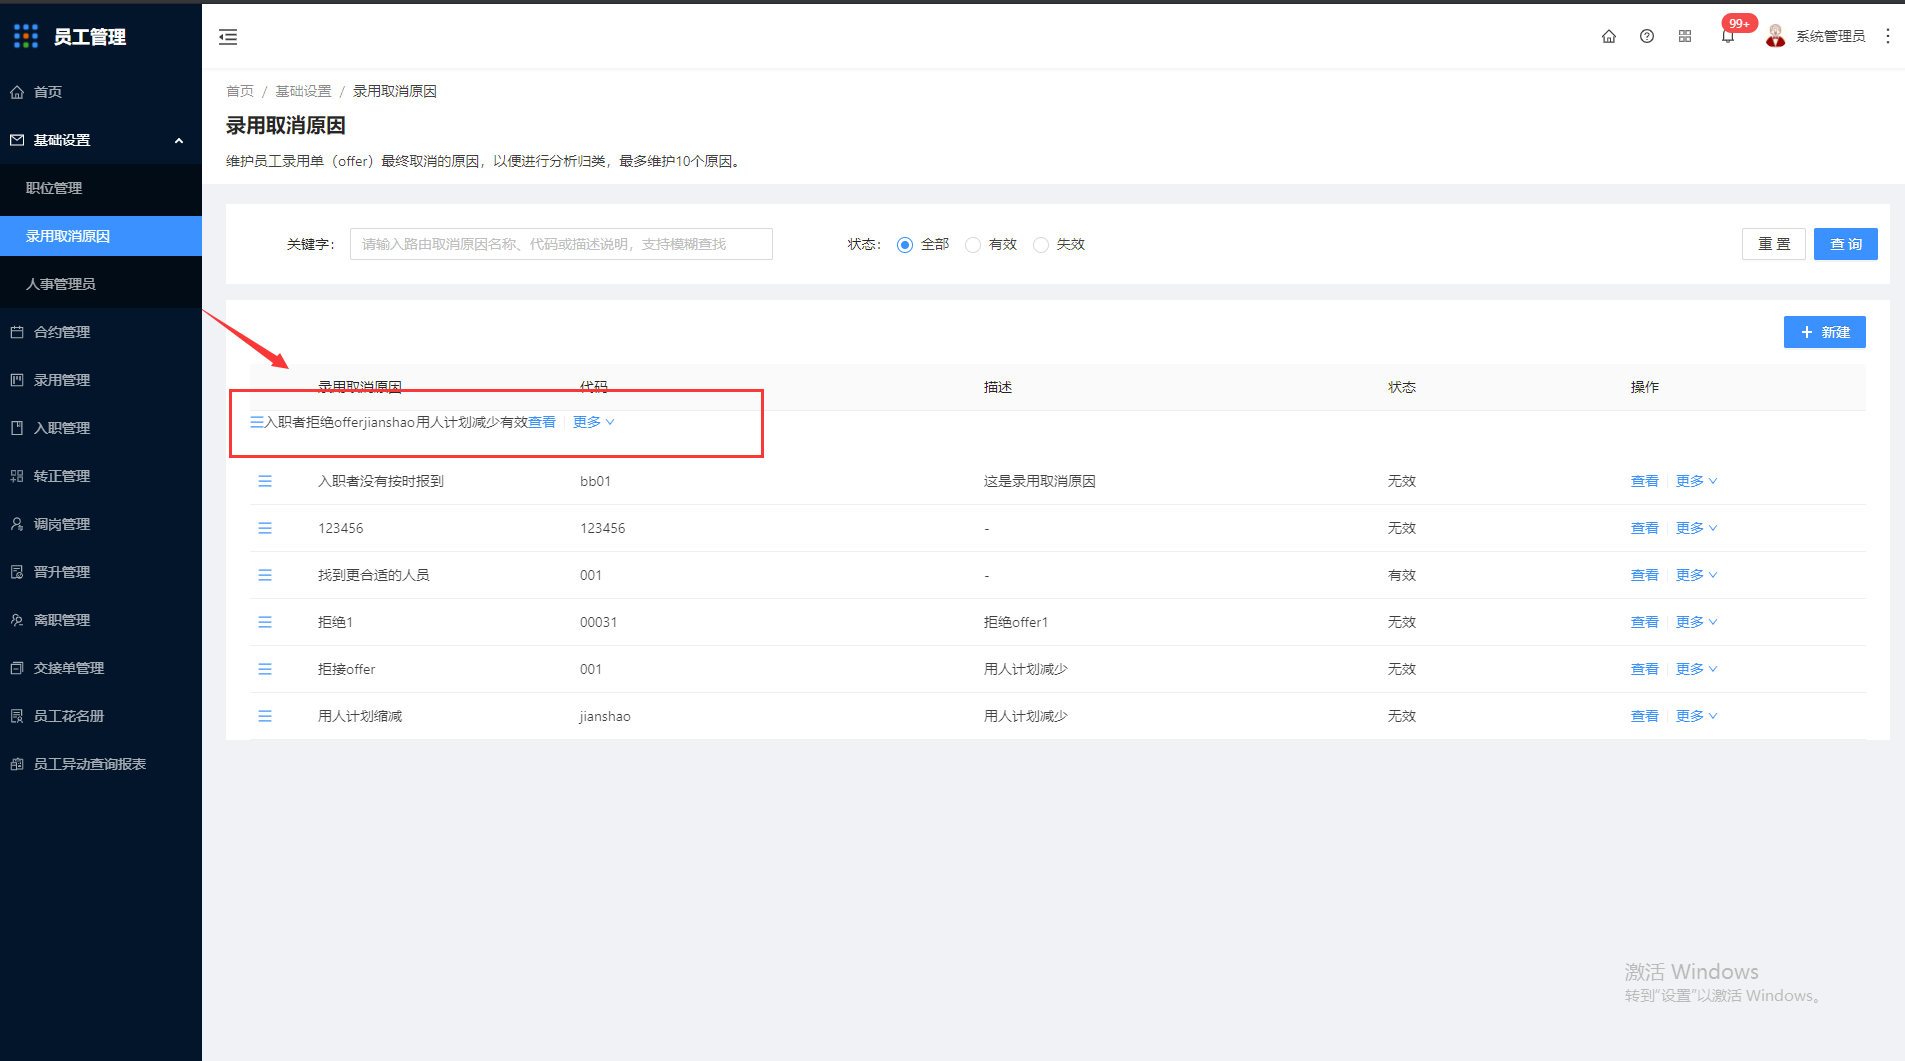Open 转正管理 in sidebar

101,476
